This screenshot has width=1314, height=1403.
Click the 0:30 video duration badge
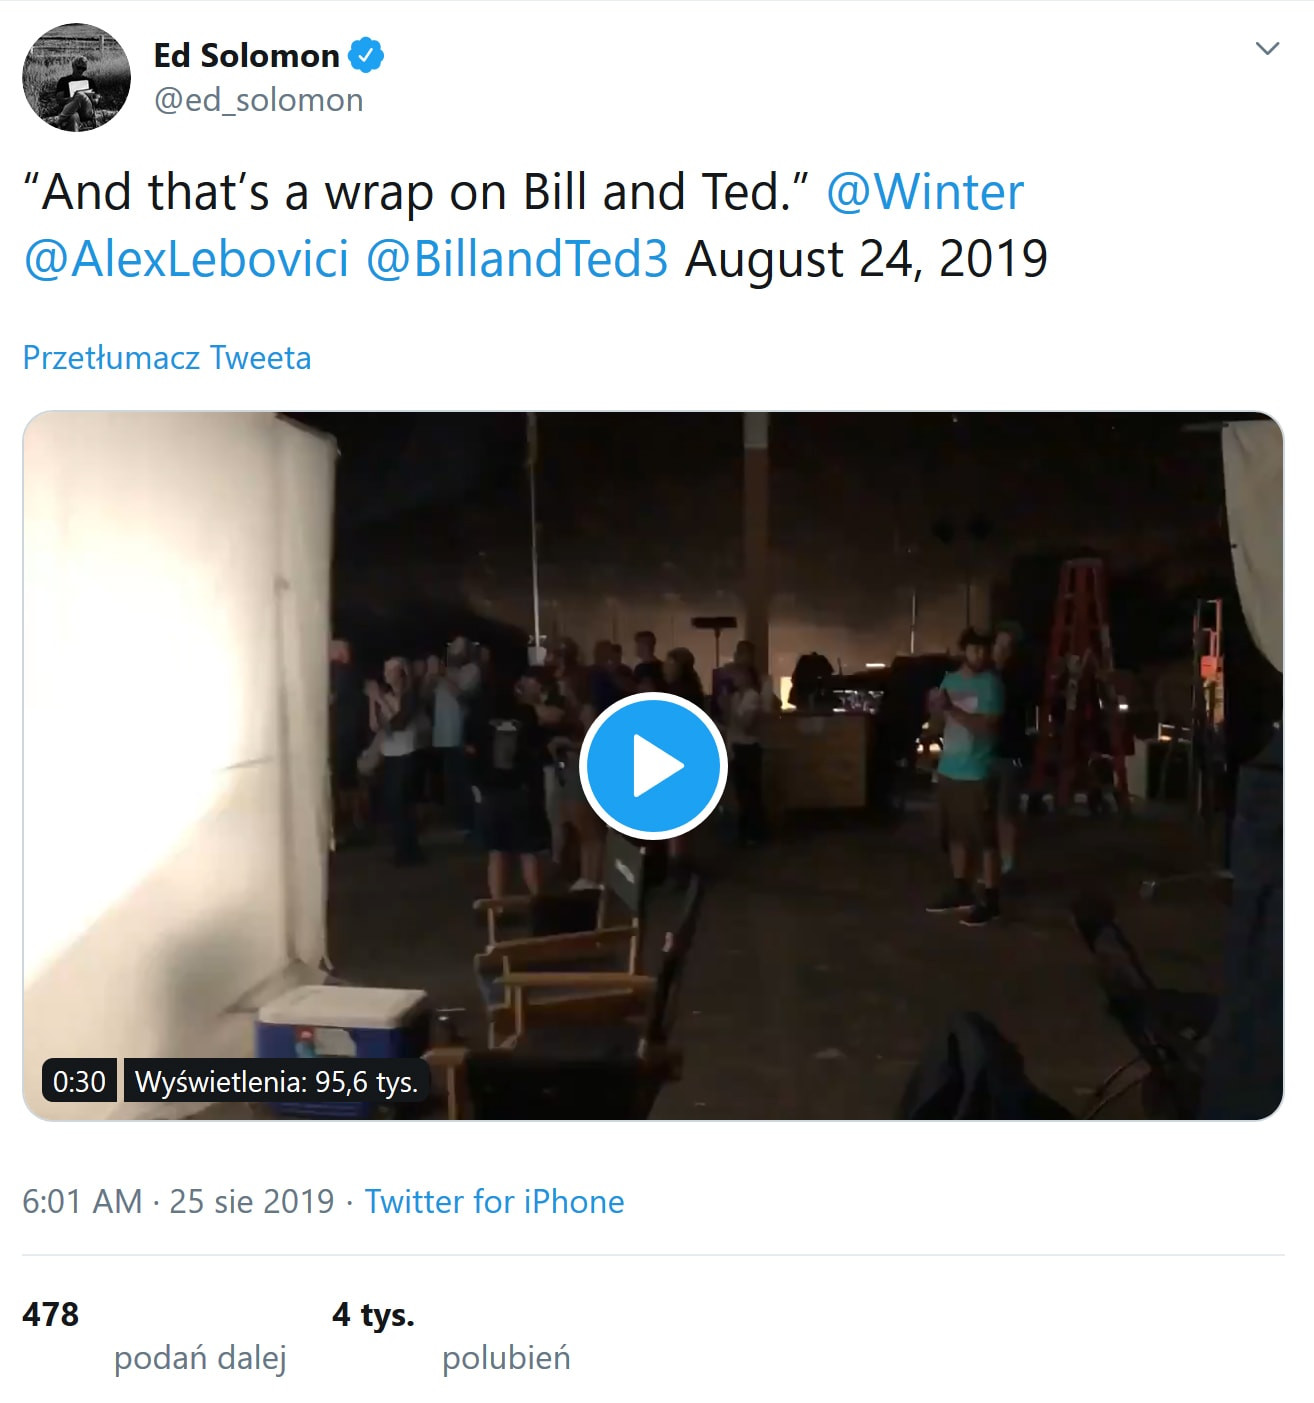pyautogui.click(x=79, y=1081)
